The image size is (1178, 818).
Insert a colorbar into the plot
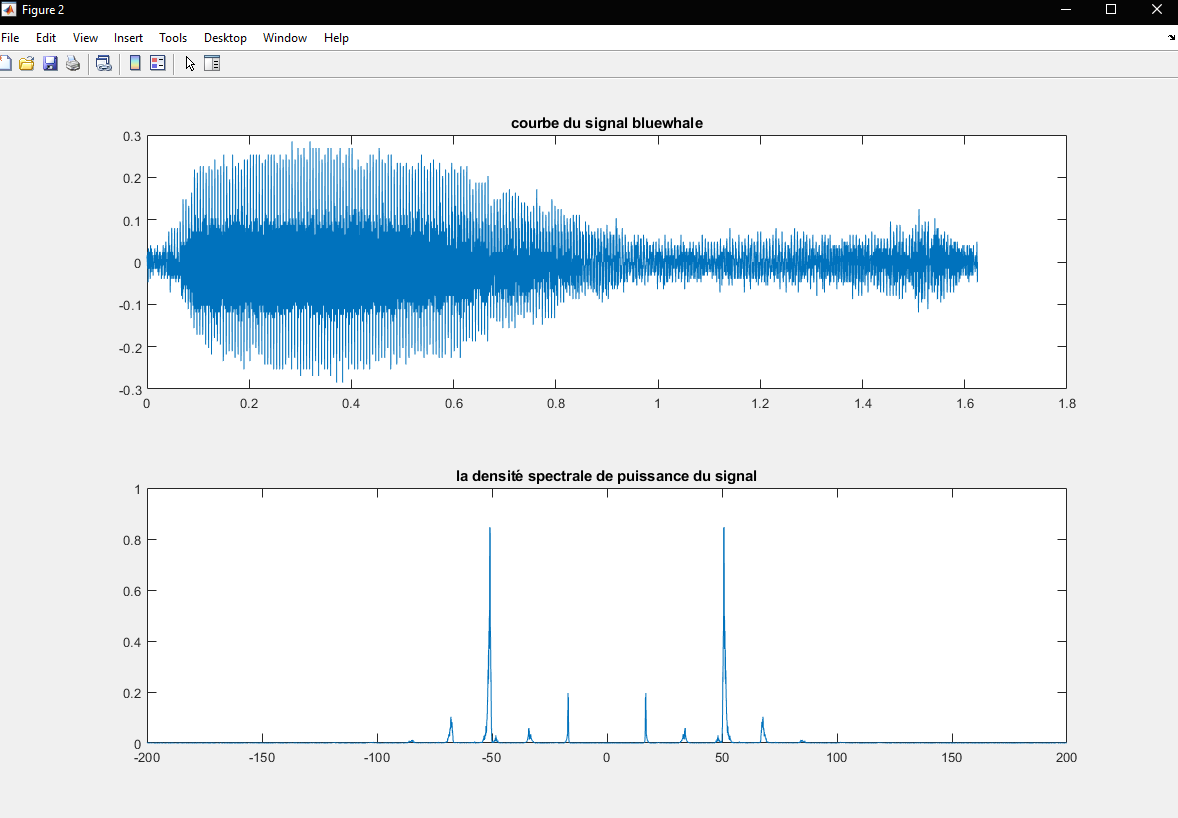point(135,62)
